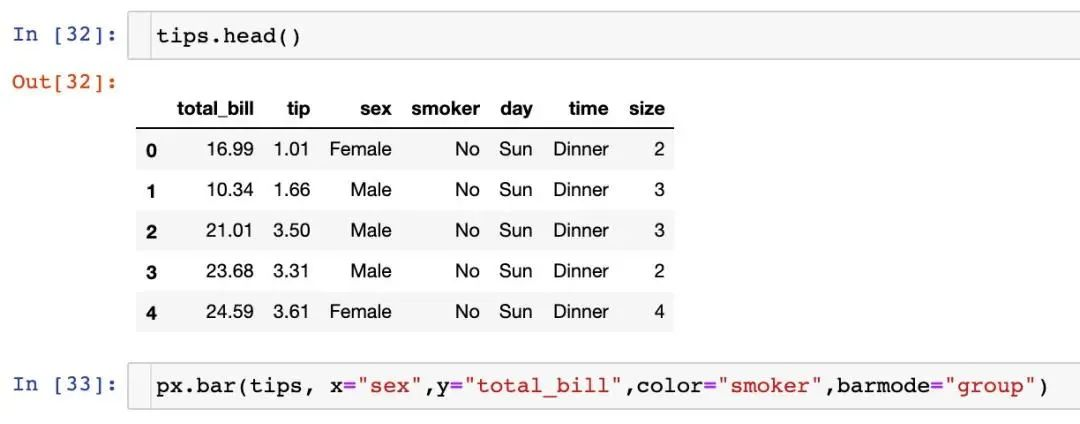Select the In [32] prompt label
The width and height of the screenshot is (1080, 424).
[x=65, y=35]
